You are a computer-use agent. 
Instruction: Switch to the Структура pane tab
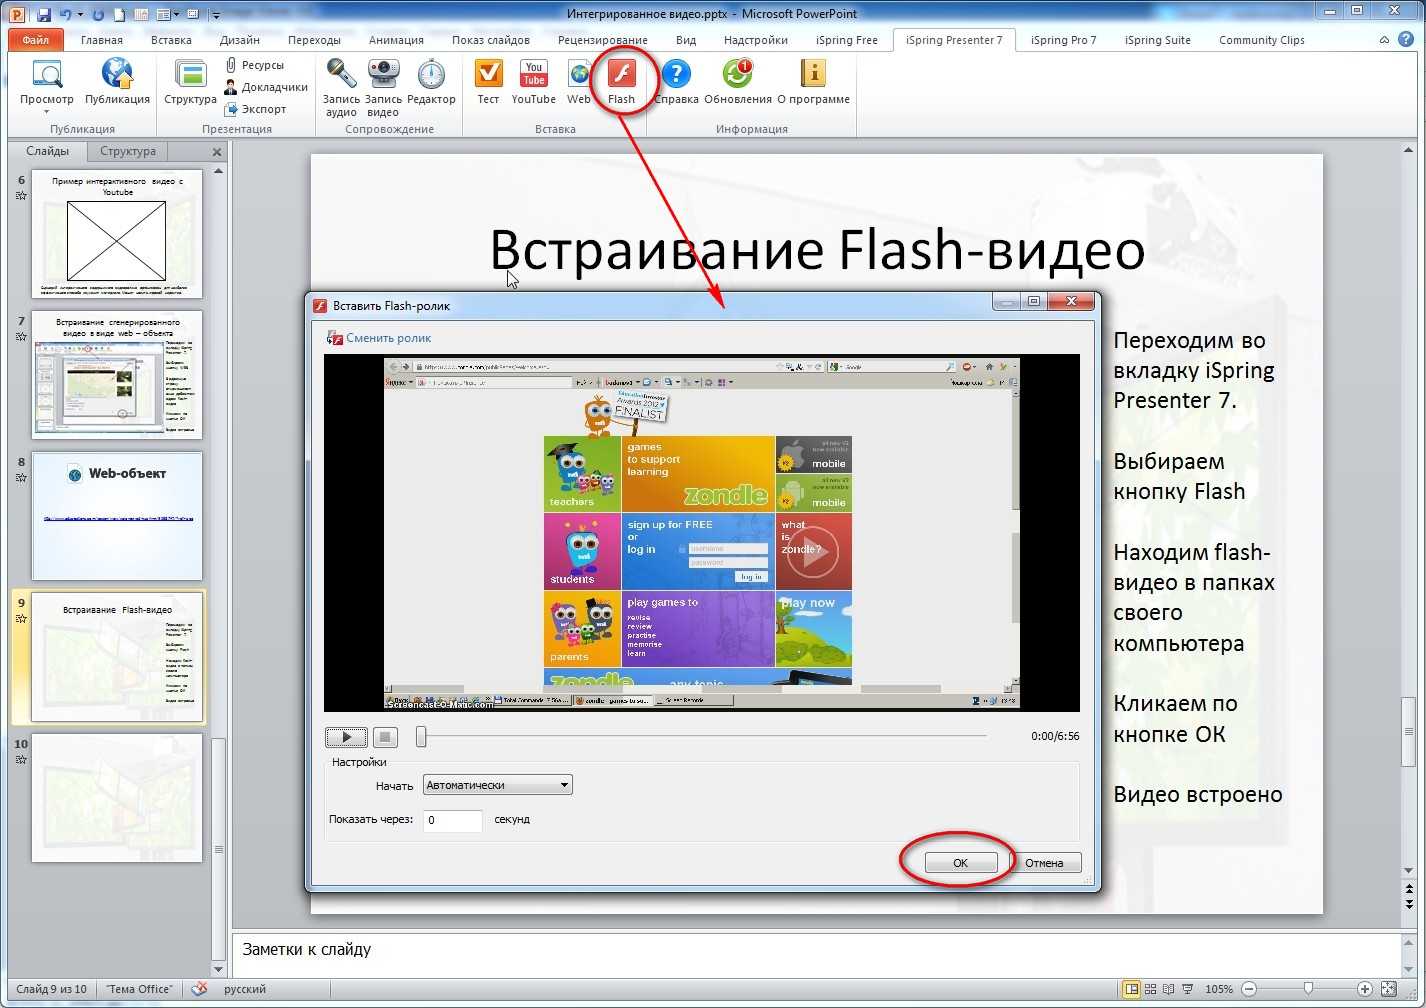pos(128,151)
